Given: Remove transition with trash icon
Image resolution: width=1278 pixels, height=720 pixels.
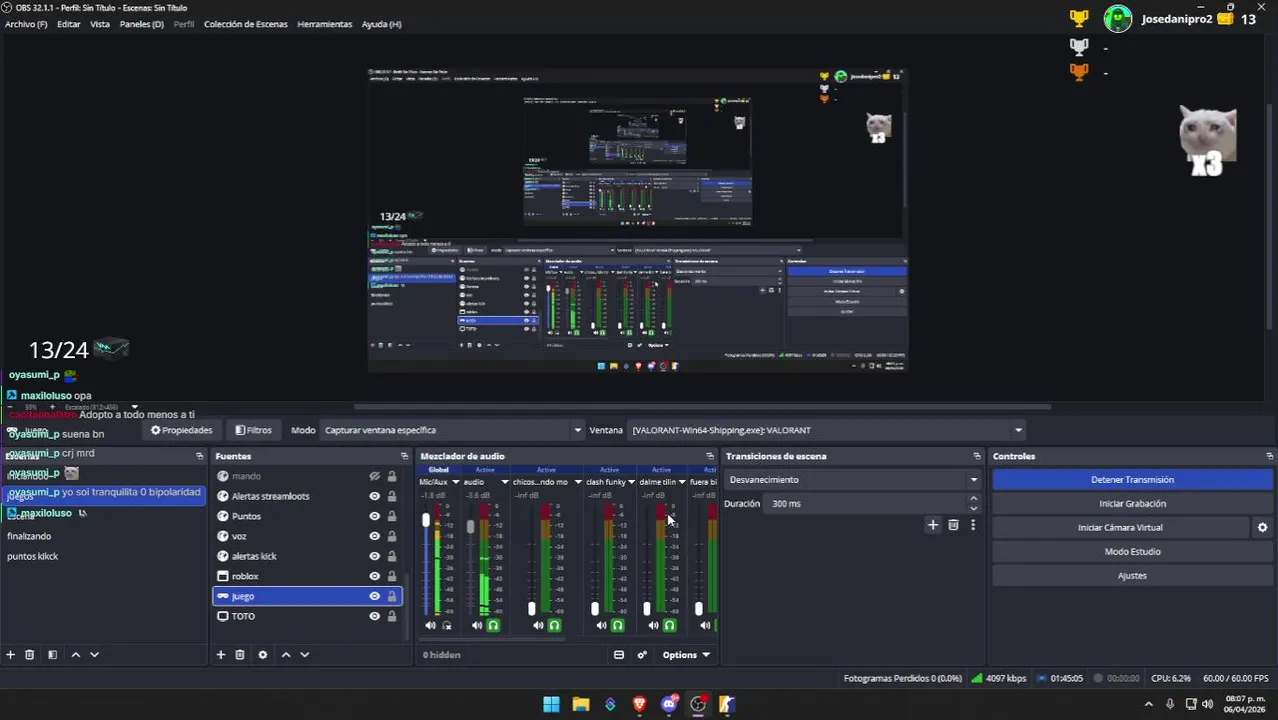Looking at the screenshot, I should click(x=953, y=525).
